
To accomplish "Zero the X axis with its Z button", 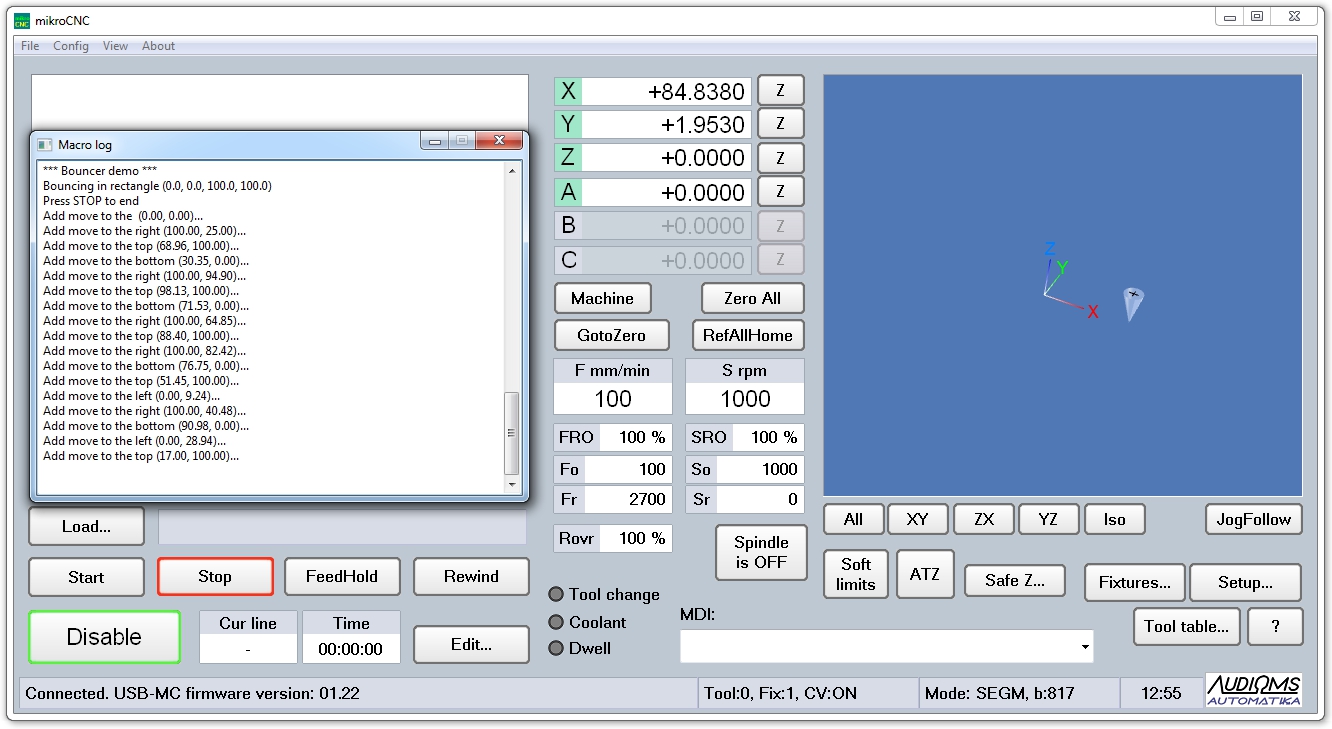I will click(780, 90).
